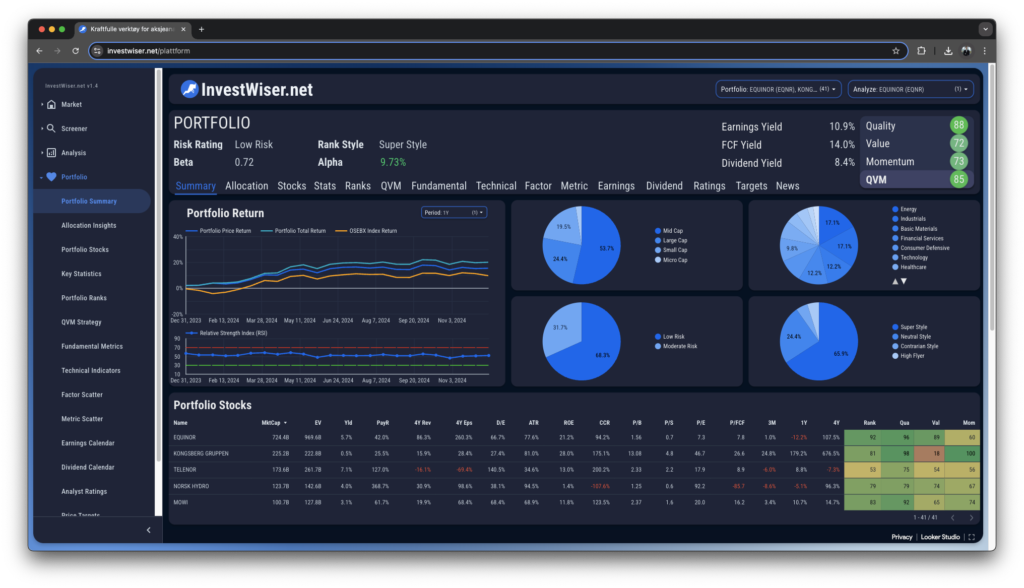
Task: Open Dividend Calendar in sidebar
Action: point(88,467)
